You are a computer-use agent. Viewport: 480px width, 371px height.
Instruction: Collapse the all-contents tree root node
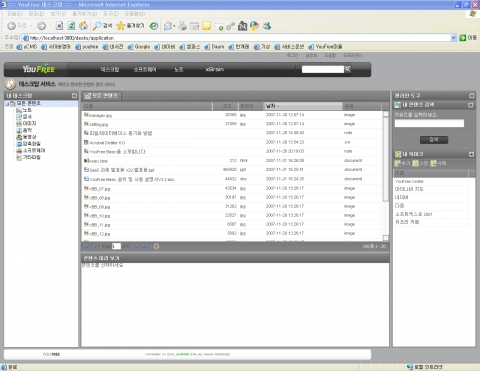(x=7, y=104)
